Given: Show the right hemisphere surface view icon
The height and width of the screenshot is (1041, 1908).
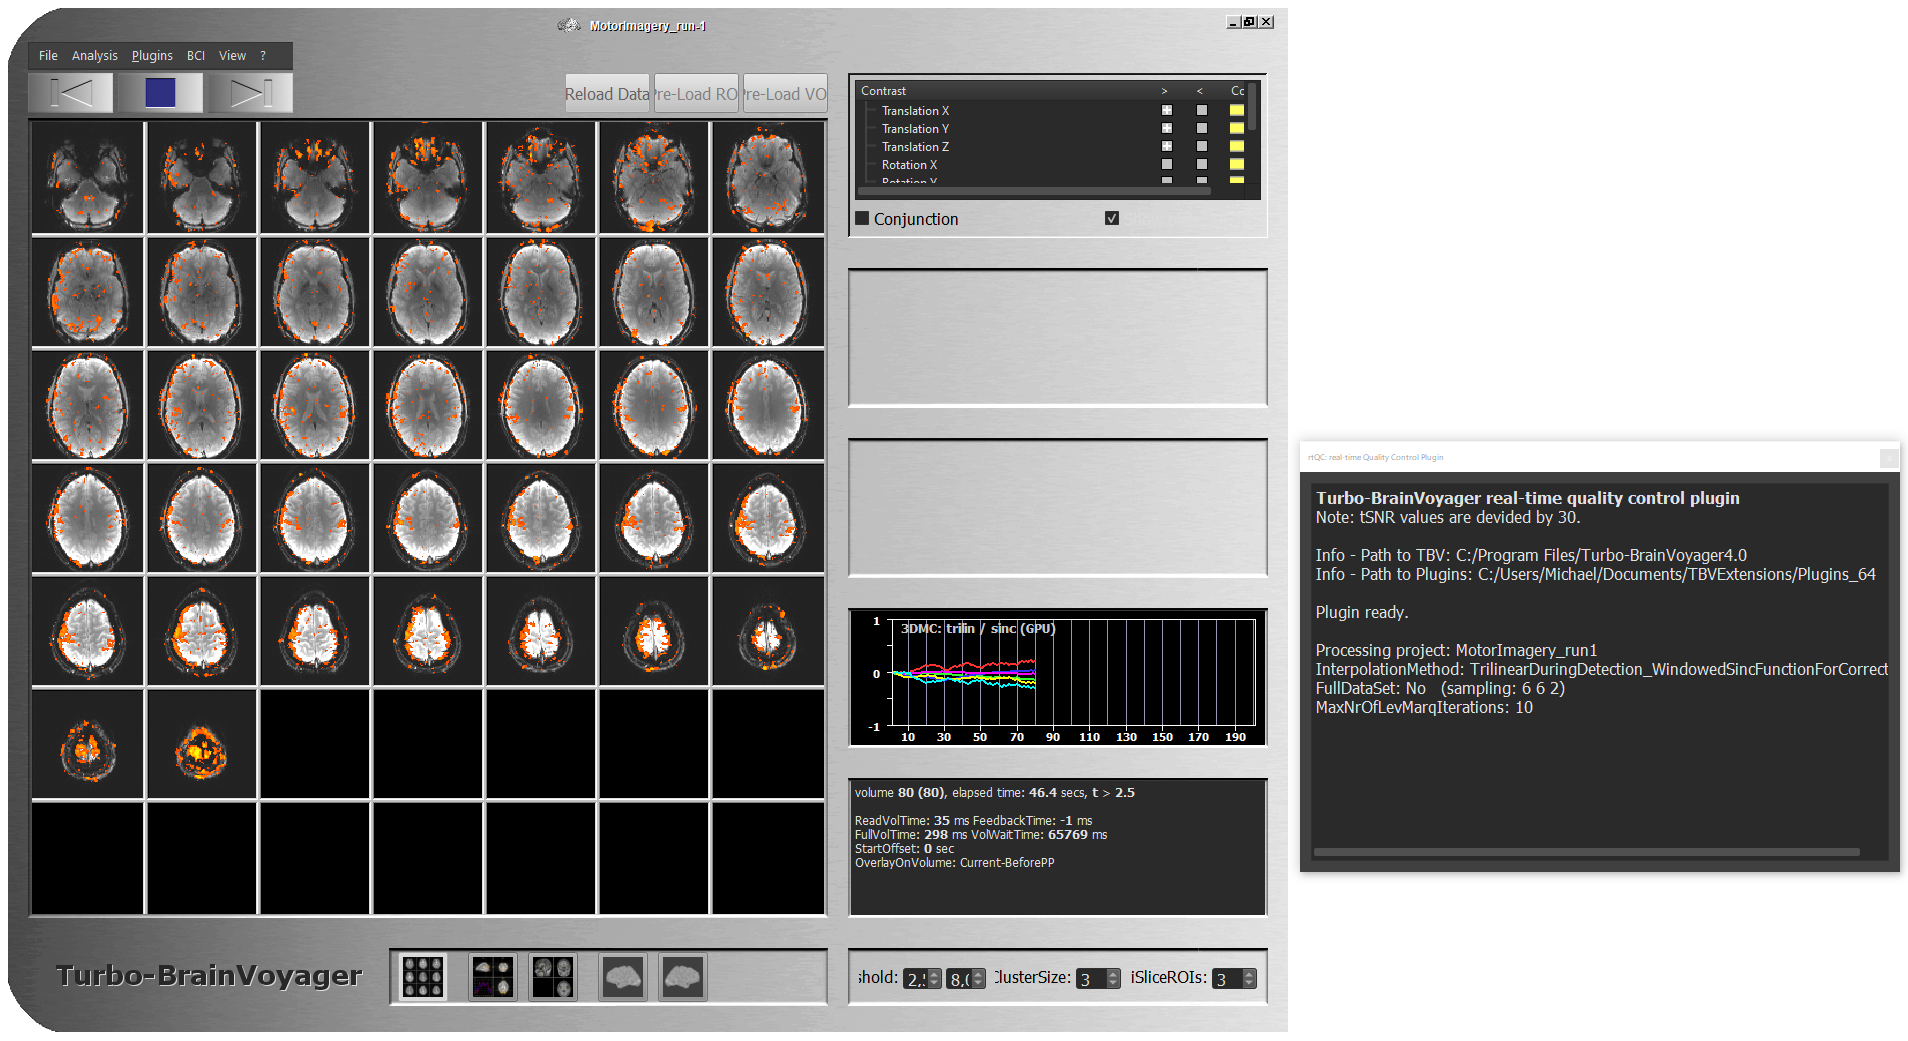Looking at the screenshot, I should tap(683, 977).
